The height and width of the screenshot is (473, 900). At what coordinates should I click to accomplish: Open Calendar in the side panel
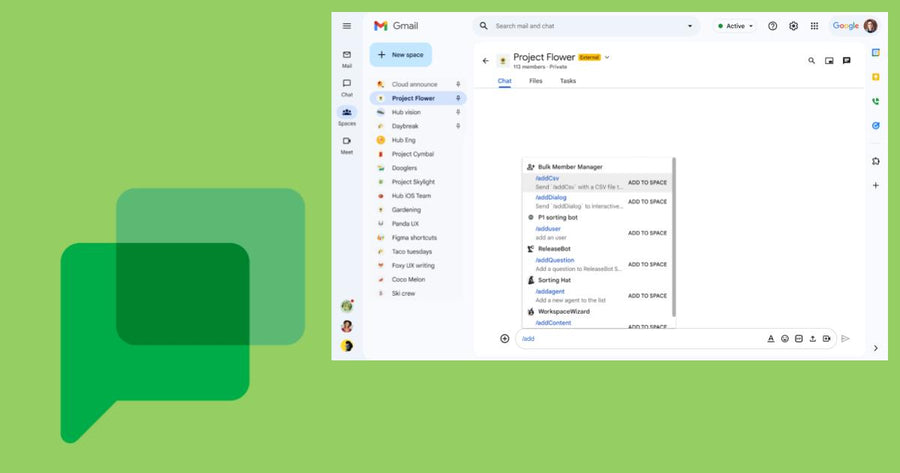click(x=876, y=53)
